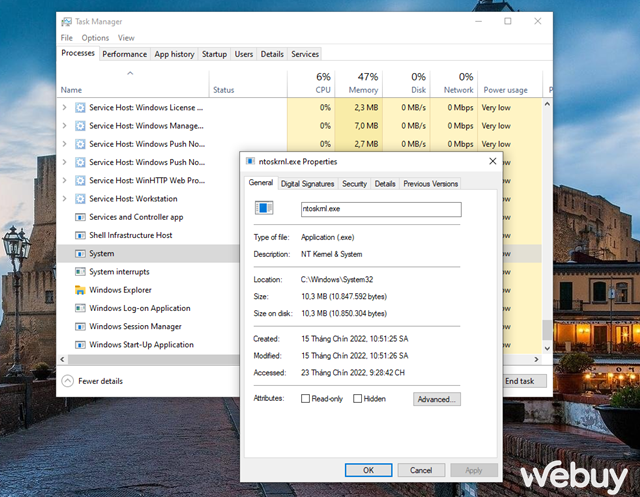Click the vertical scrollbar thumb in process list
This screenshot has width=640, height=497.
(x=547, y=330)
